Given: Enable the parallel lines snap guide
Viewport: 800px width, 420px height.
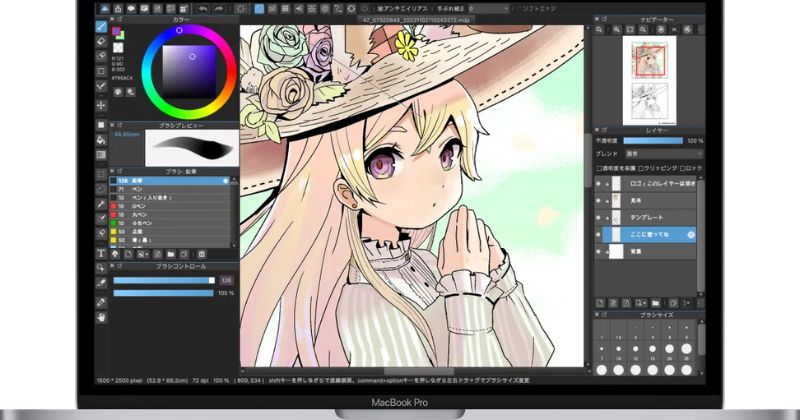Looking at the screenshot, I should coord(272,9).
